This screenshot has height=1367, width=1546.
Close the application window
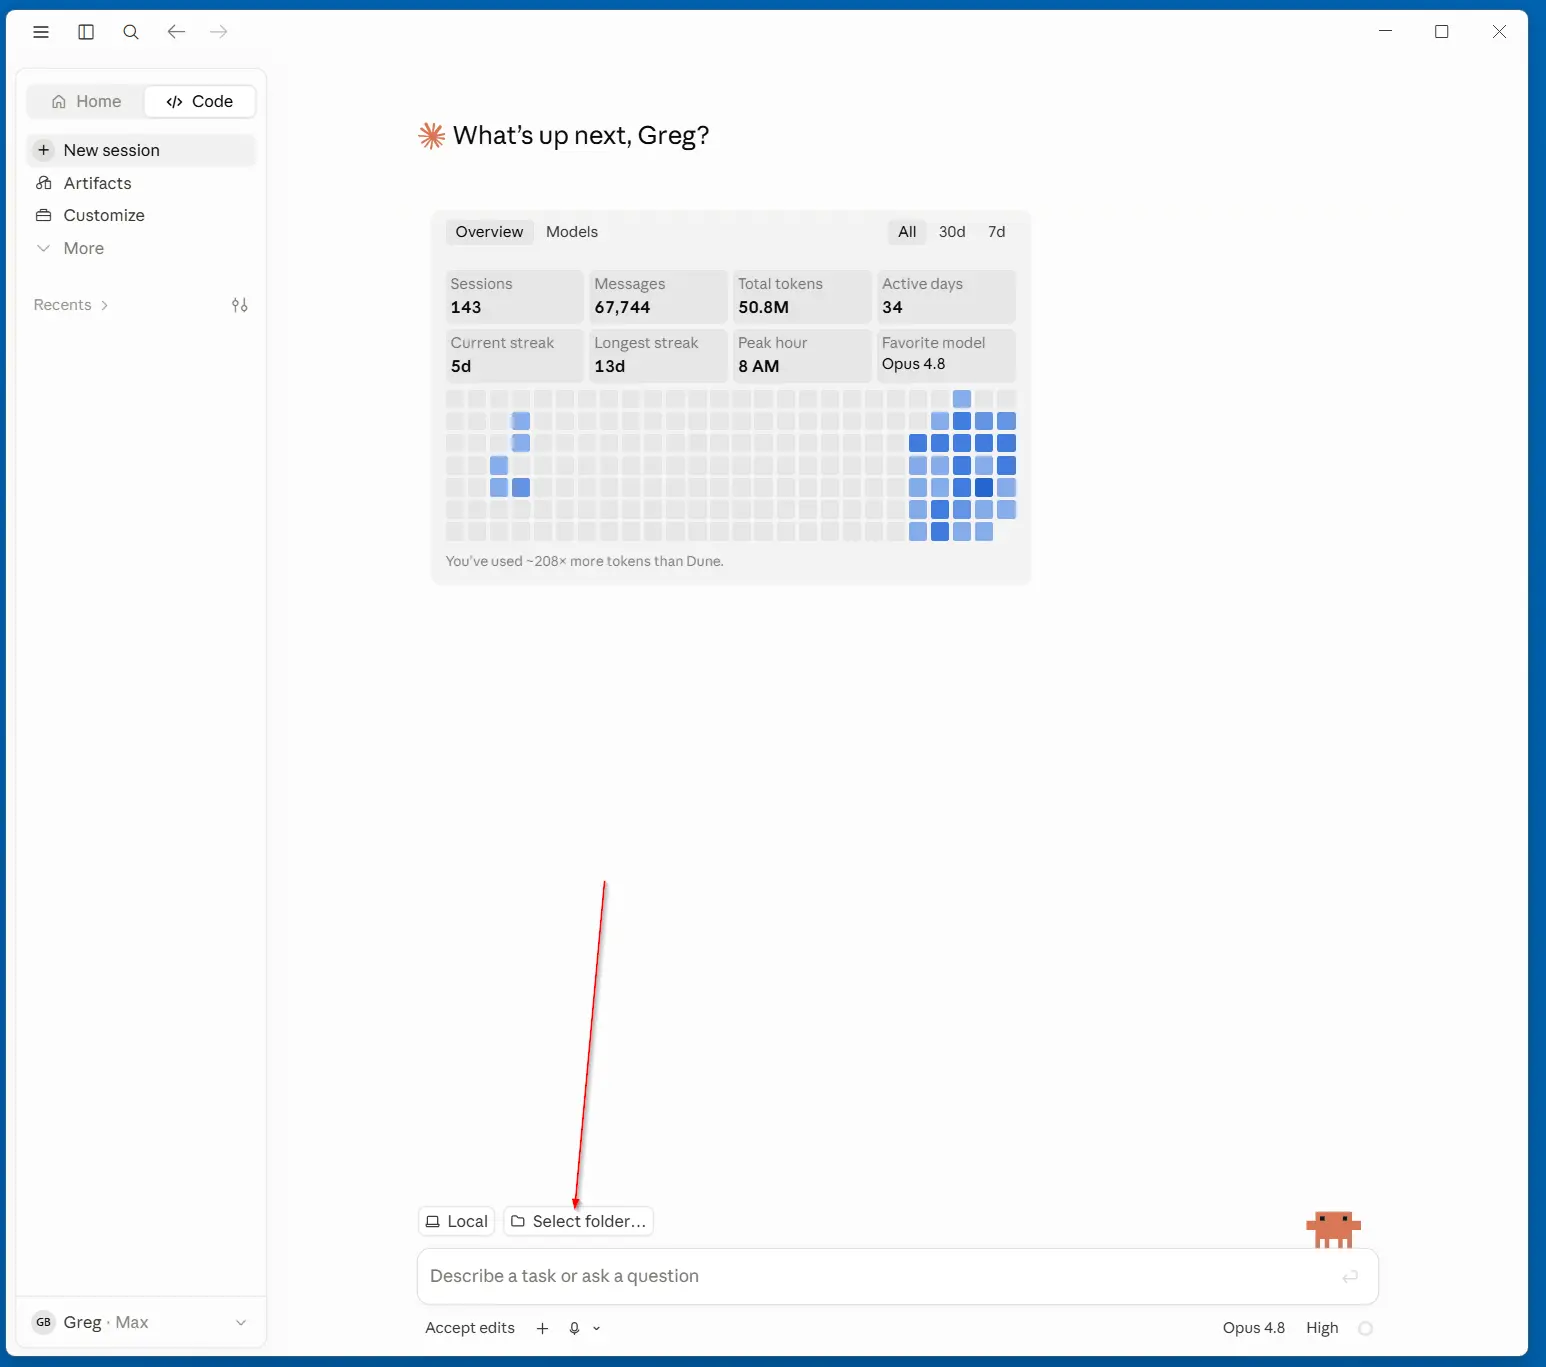(x=1499, y=32)
